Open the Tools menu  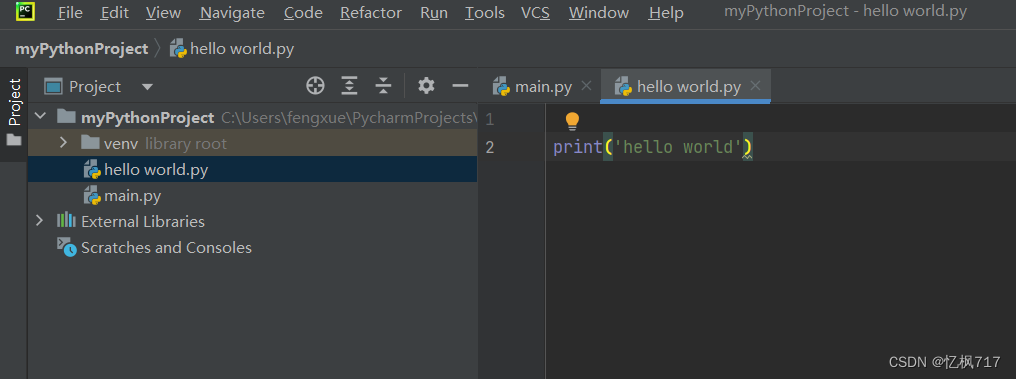click(x=485, y=13)
